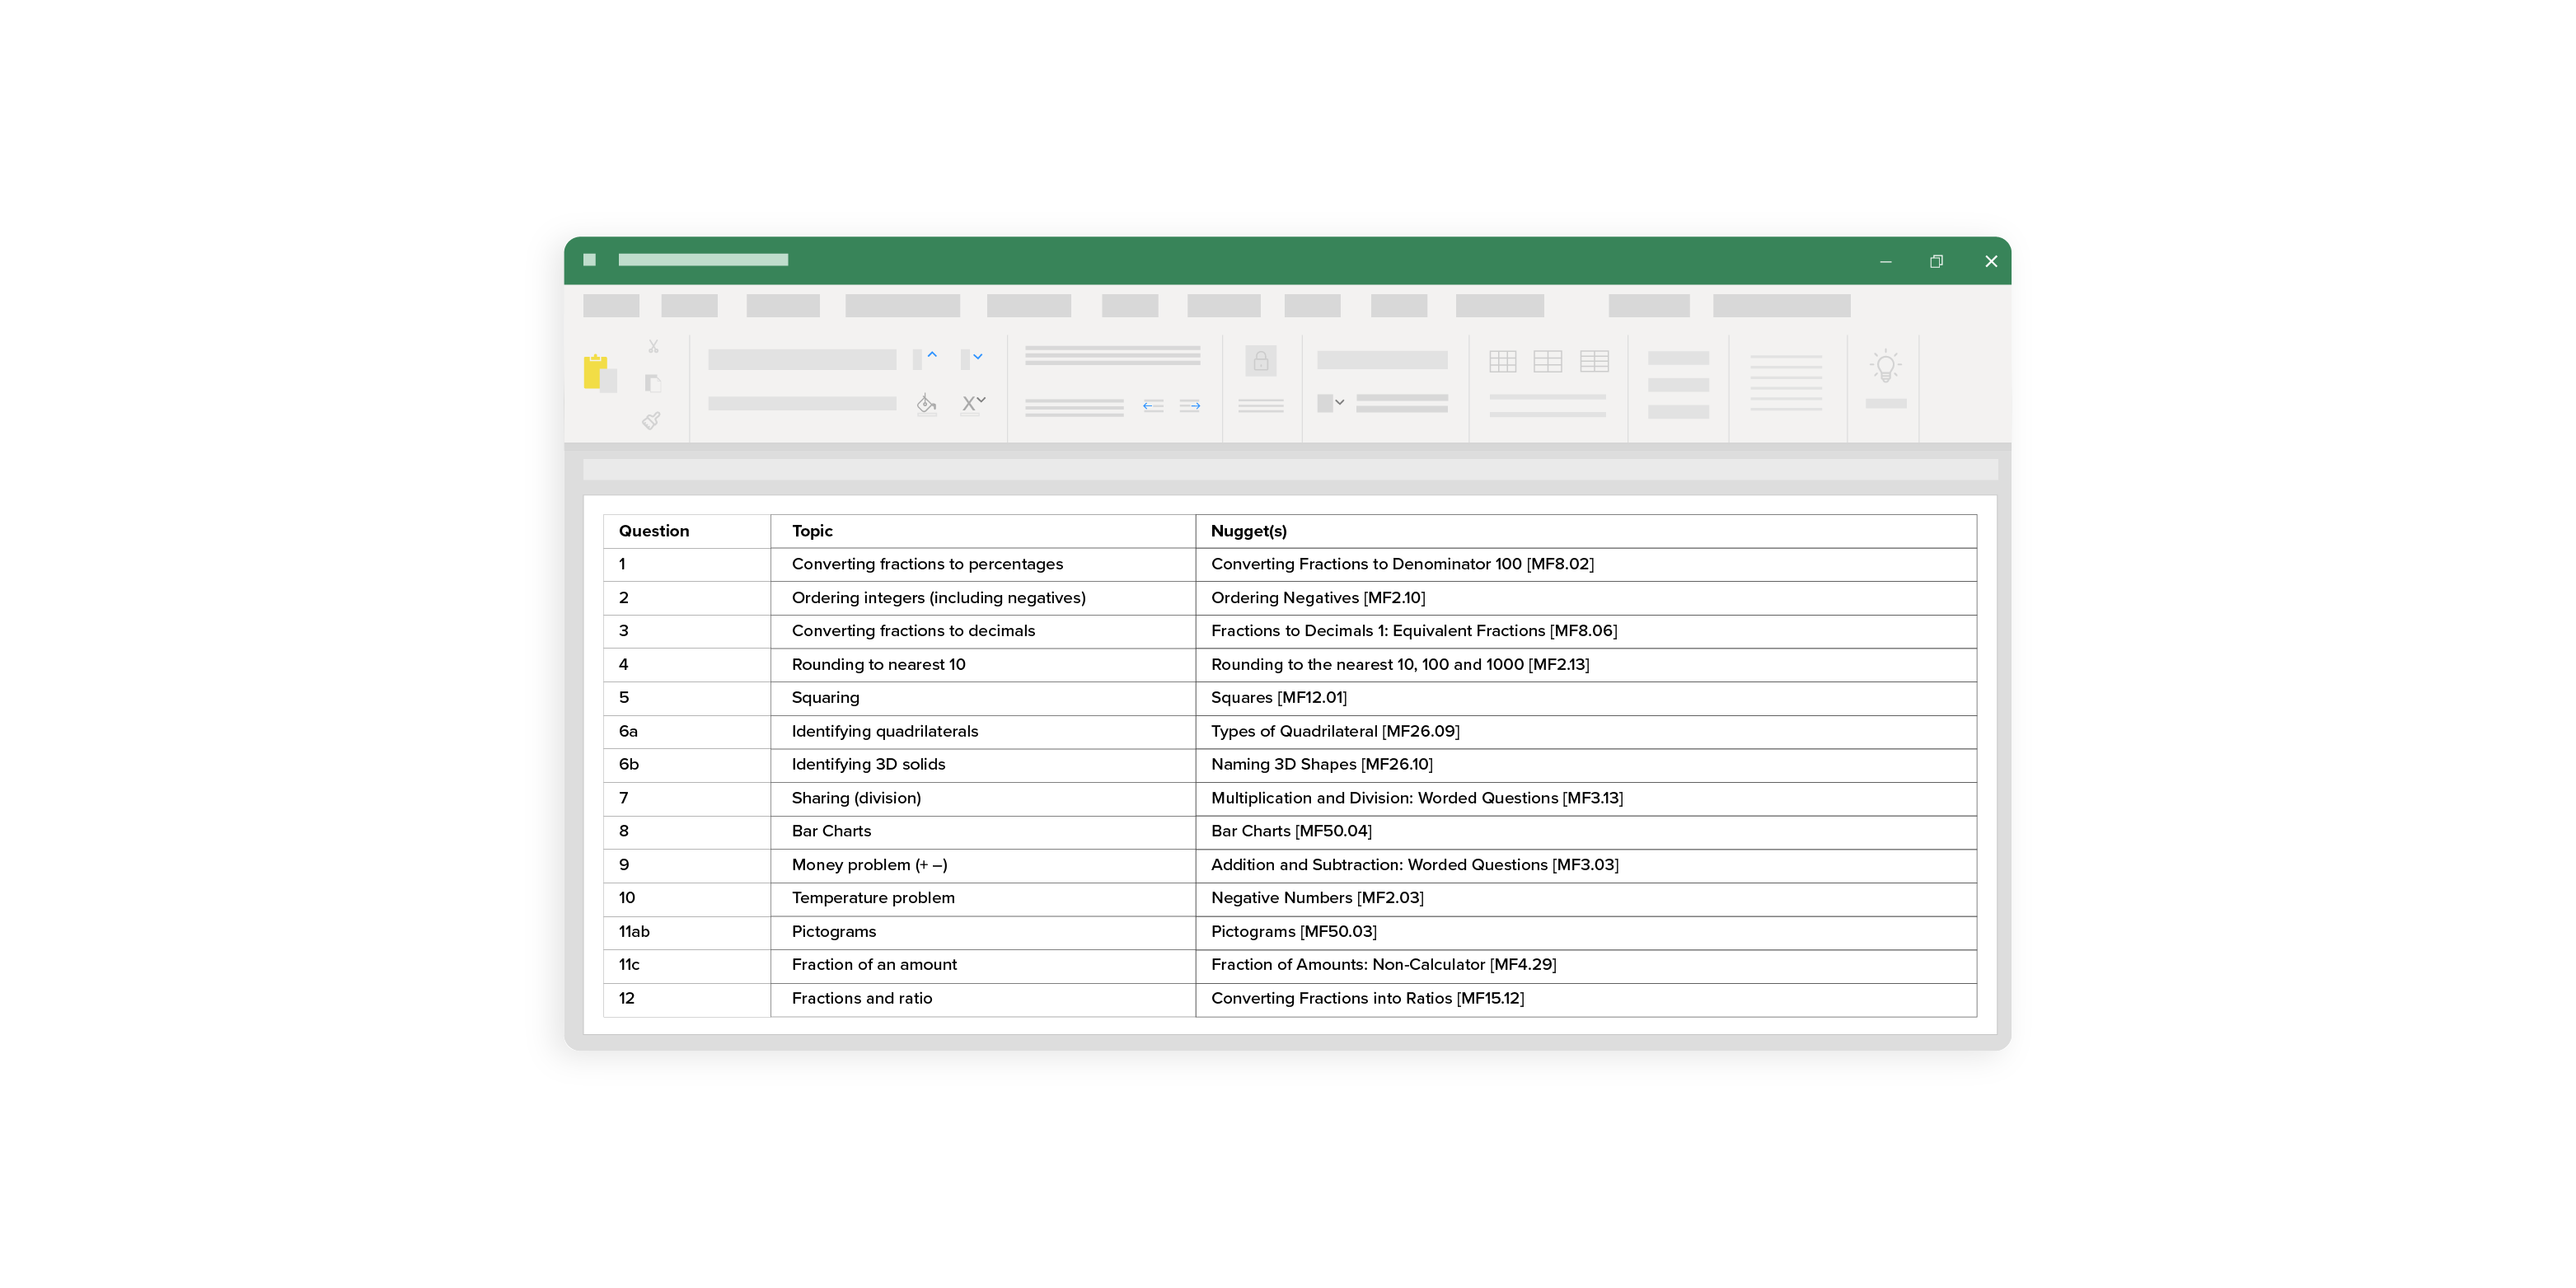The height and width of the screenshot is (1288, 2576).
Task: Select the Question header cell
Action: pos(687,531)
